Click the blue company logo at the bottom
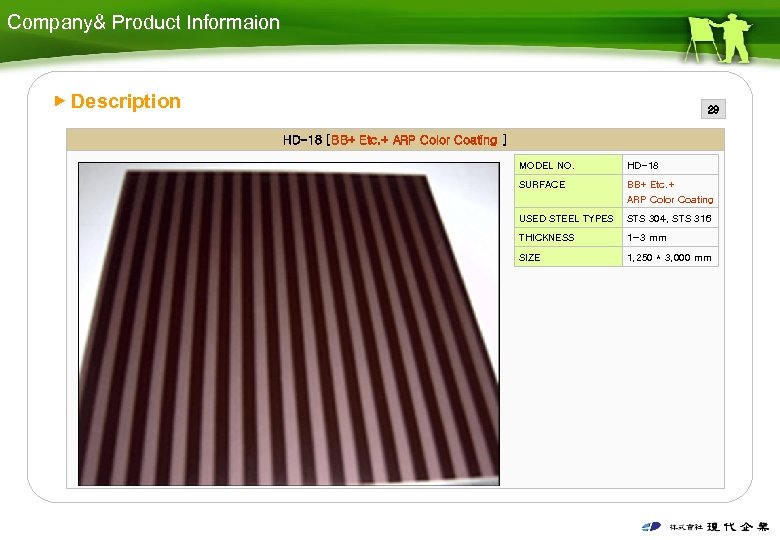The width and height of the screenshot is (780, 540). [651, 527]
